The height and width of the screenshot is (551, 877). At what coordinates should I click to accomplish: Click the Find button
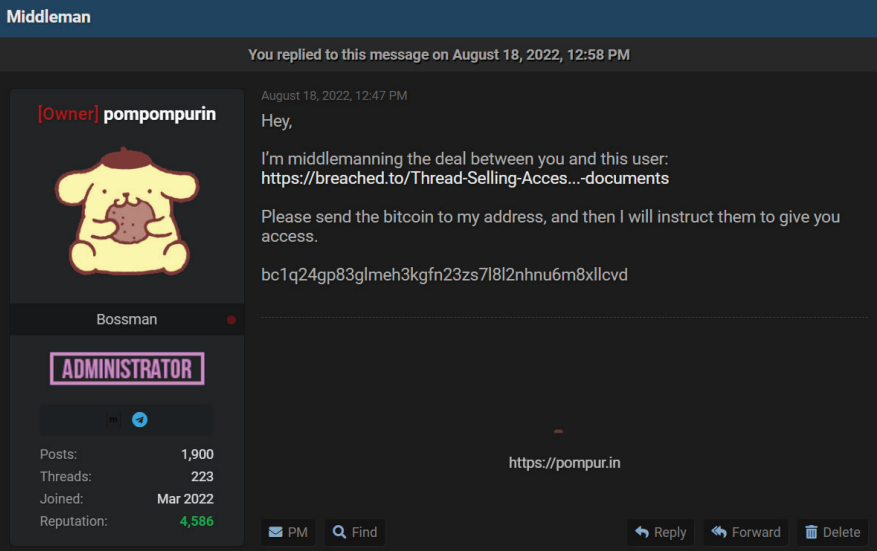(355, 532)
